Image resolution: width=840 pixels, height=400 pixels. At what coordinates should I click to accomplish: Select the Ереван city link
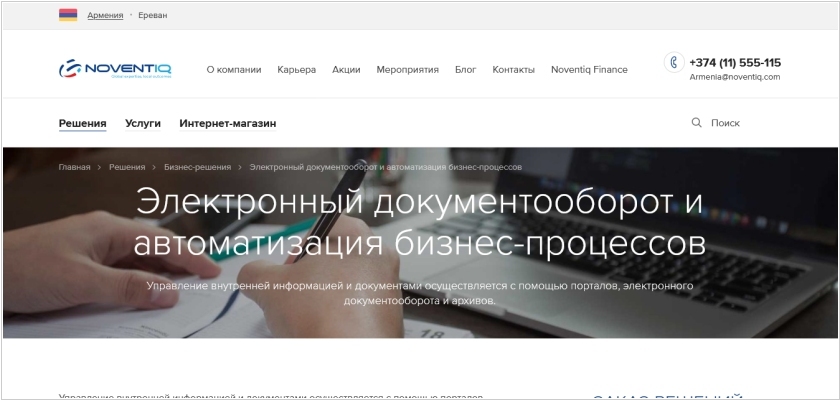[x=154, y=16]
